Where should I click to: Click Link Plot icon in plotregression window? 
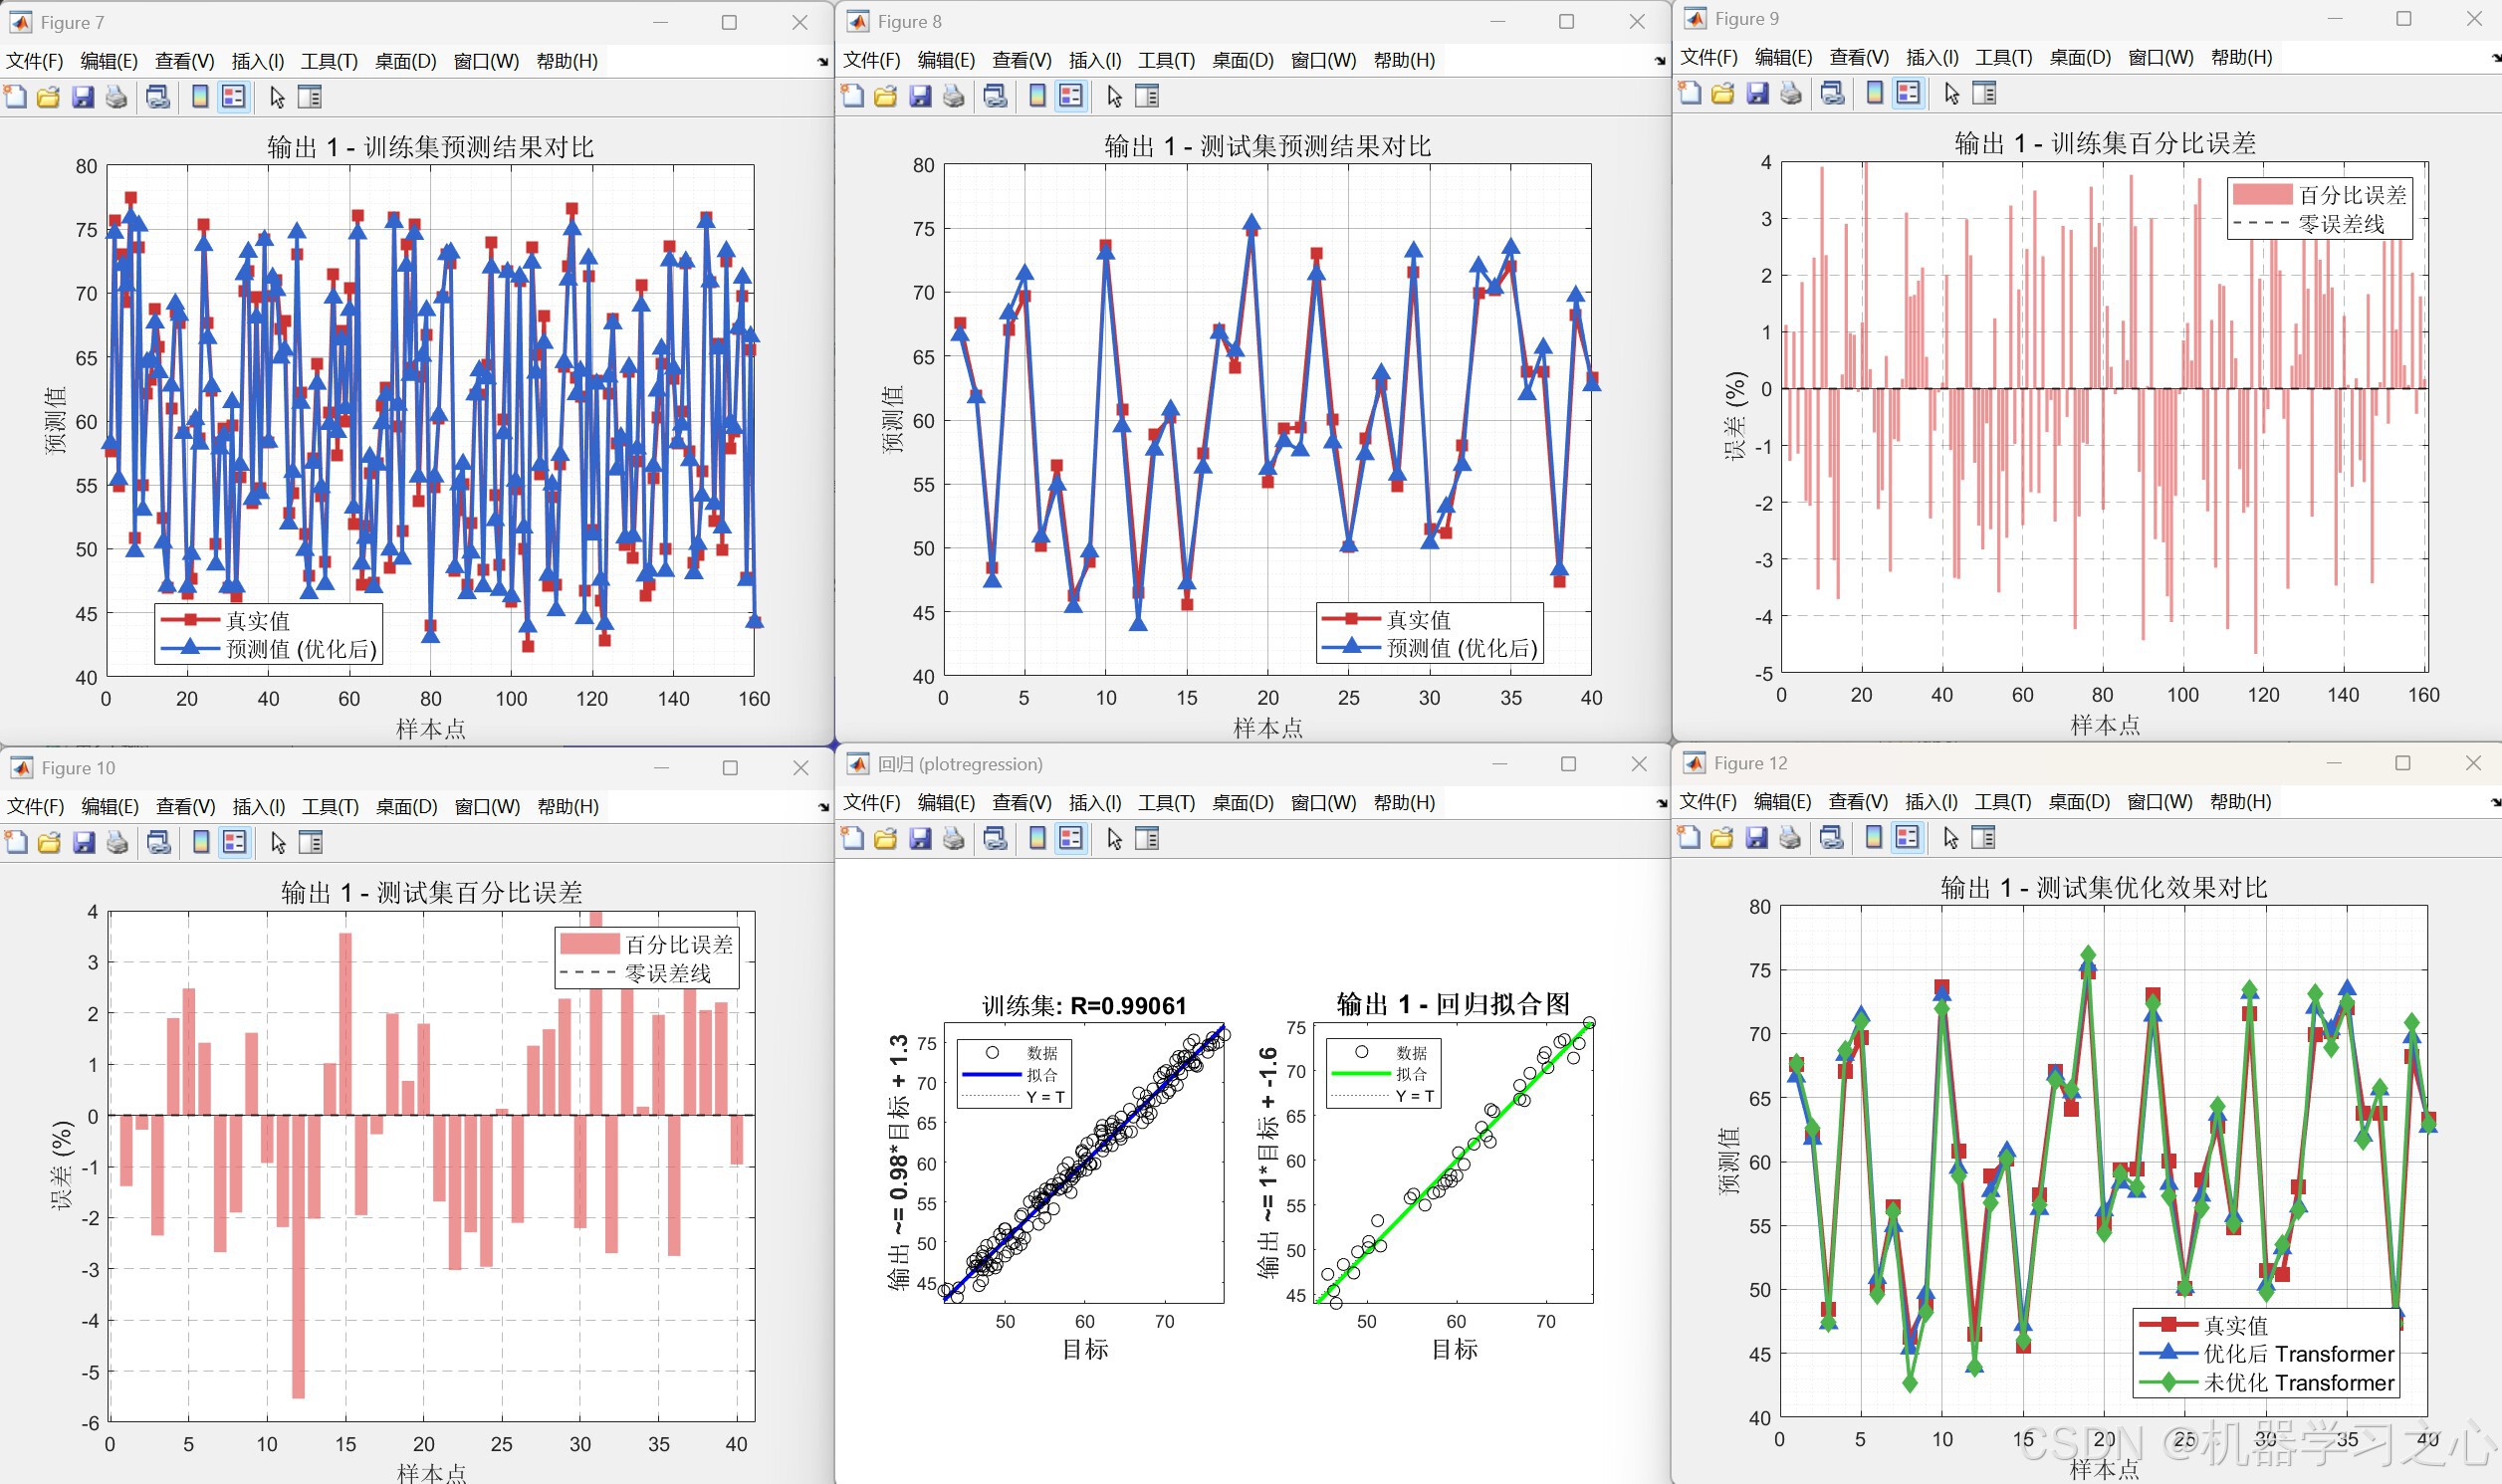coord(995,839)
